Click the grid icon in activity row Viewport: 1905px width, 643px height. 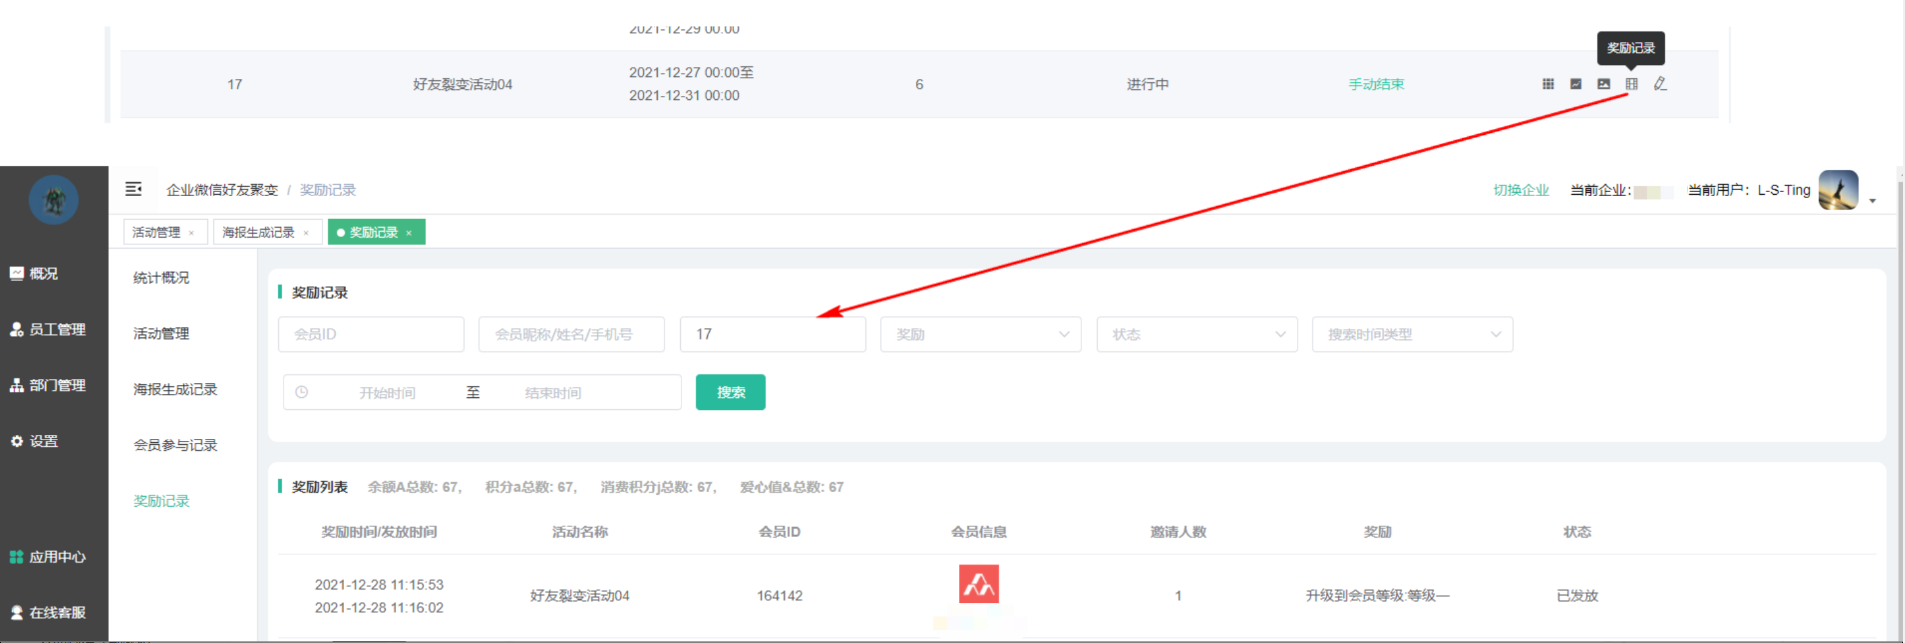[1547, 84]
